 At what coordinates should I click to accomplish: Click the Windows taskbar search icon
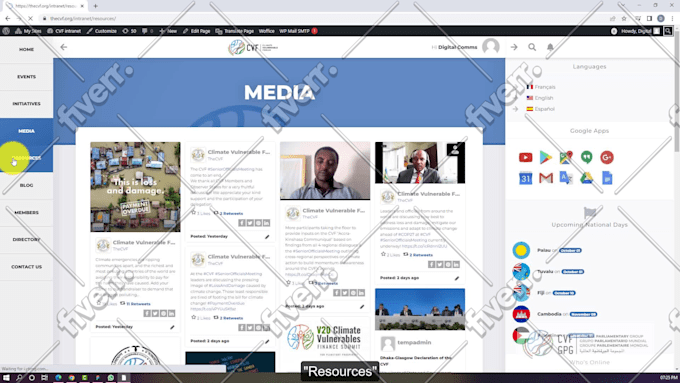(x=19, y=378)
